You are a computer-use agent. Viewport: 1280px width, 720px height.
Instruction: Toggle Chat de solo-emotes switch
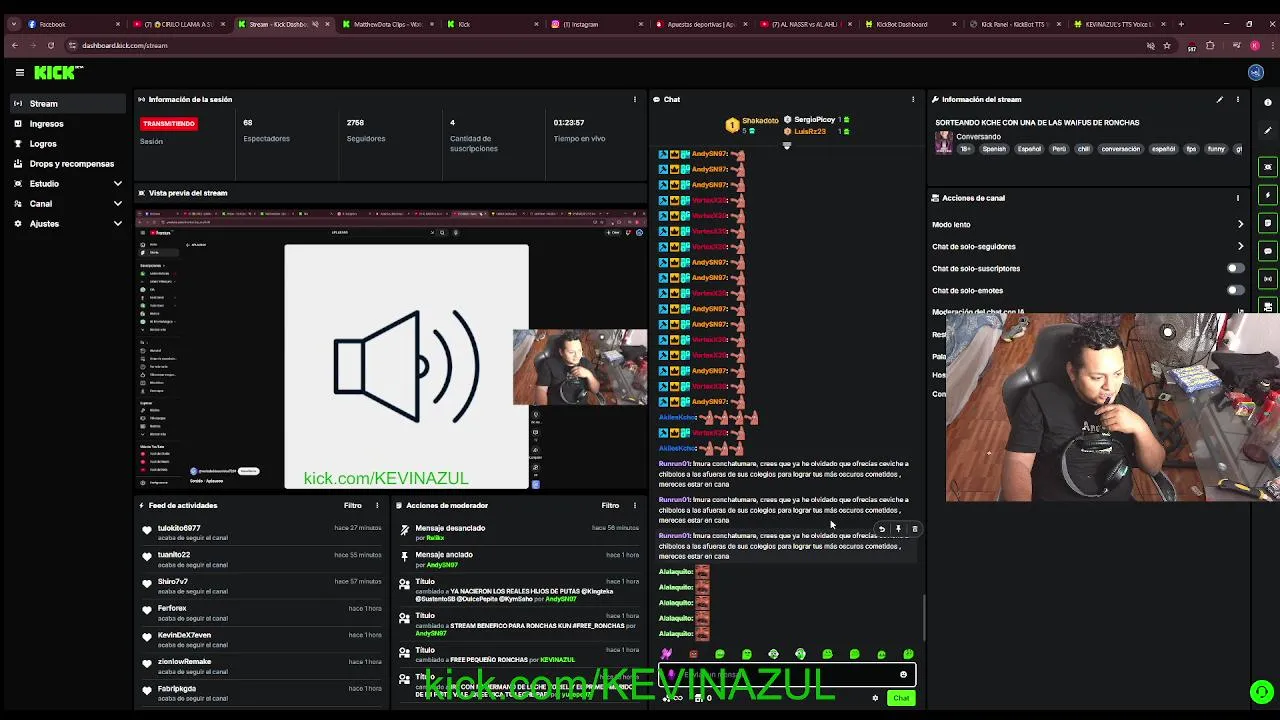[1236, 290]
